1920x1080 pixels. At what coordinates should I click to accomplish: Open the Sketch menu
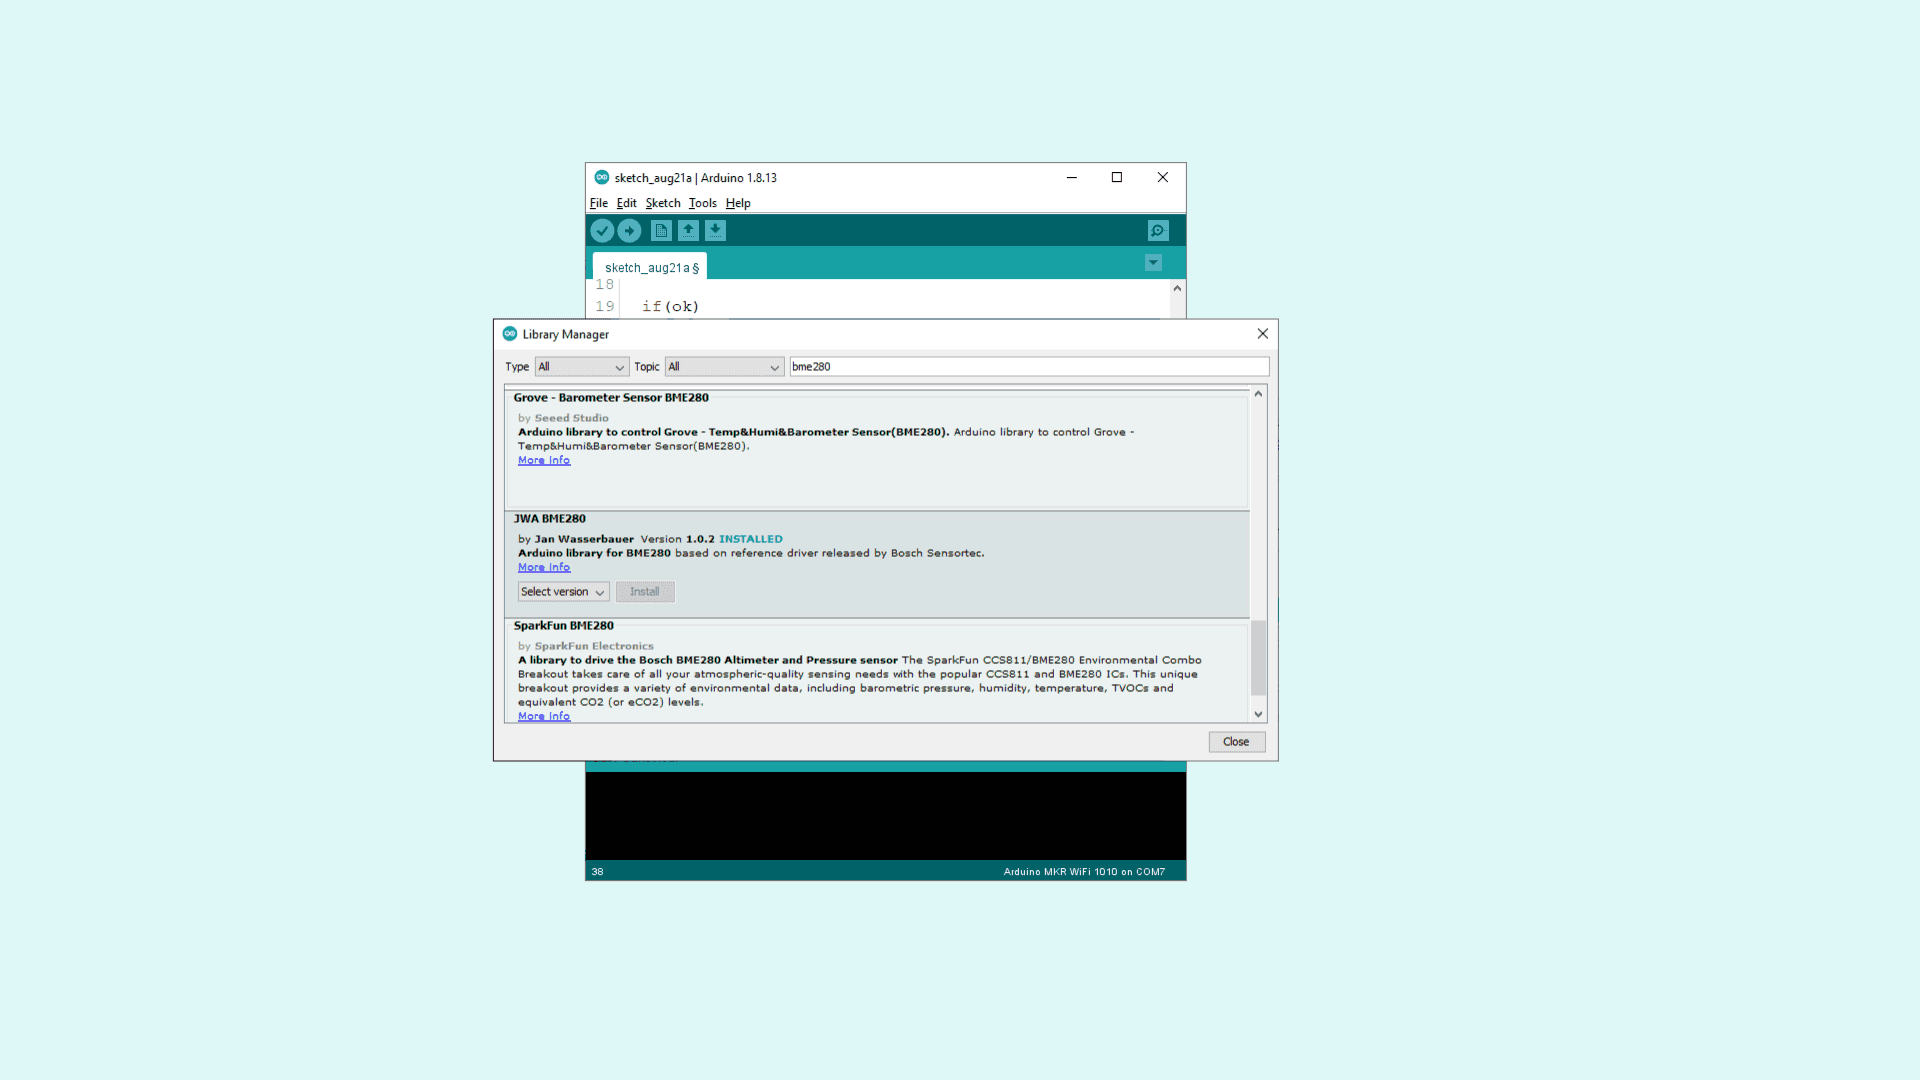pos(662,203)
